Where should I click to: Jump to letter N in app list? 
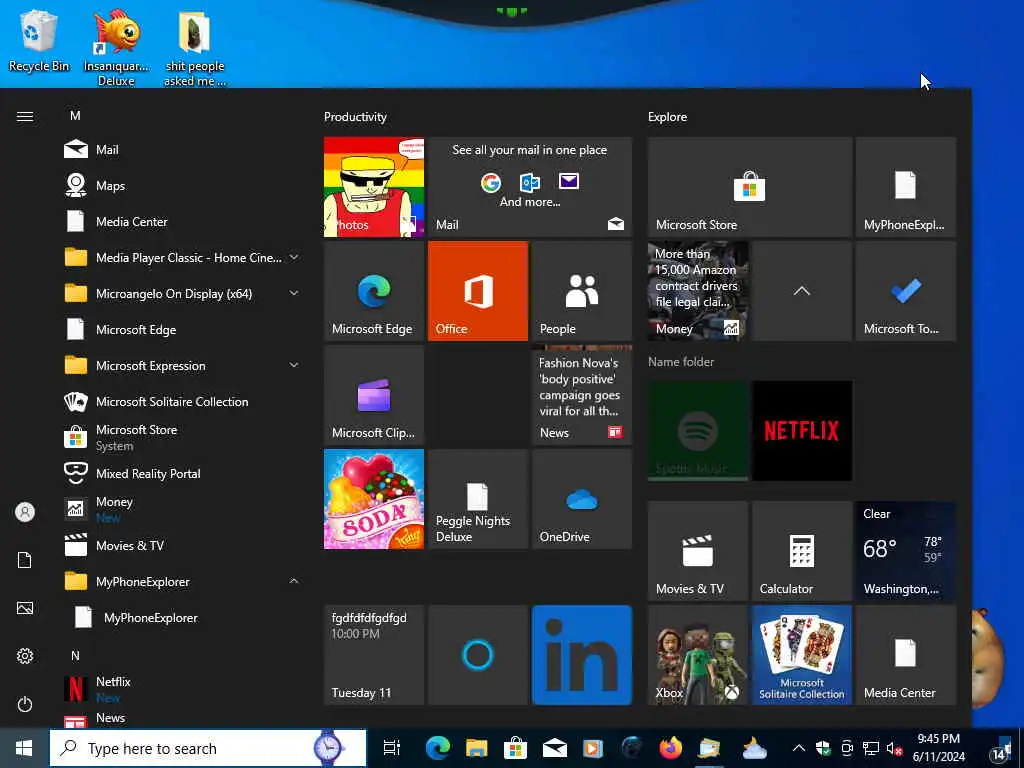click(75, 655)
